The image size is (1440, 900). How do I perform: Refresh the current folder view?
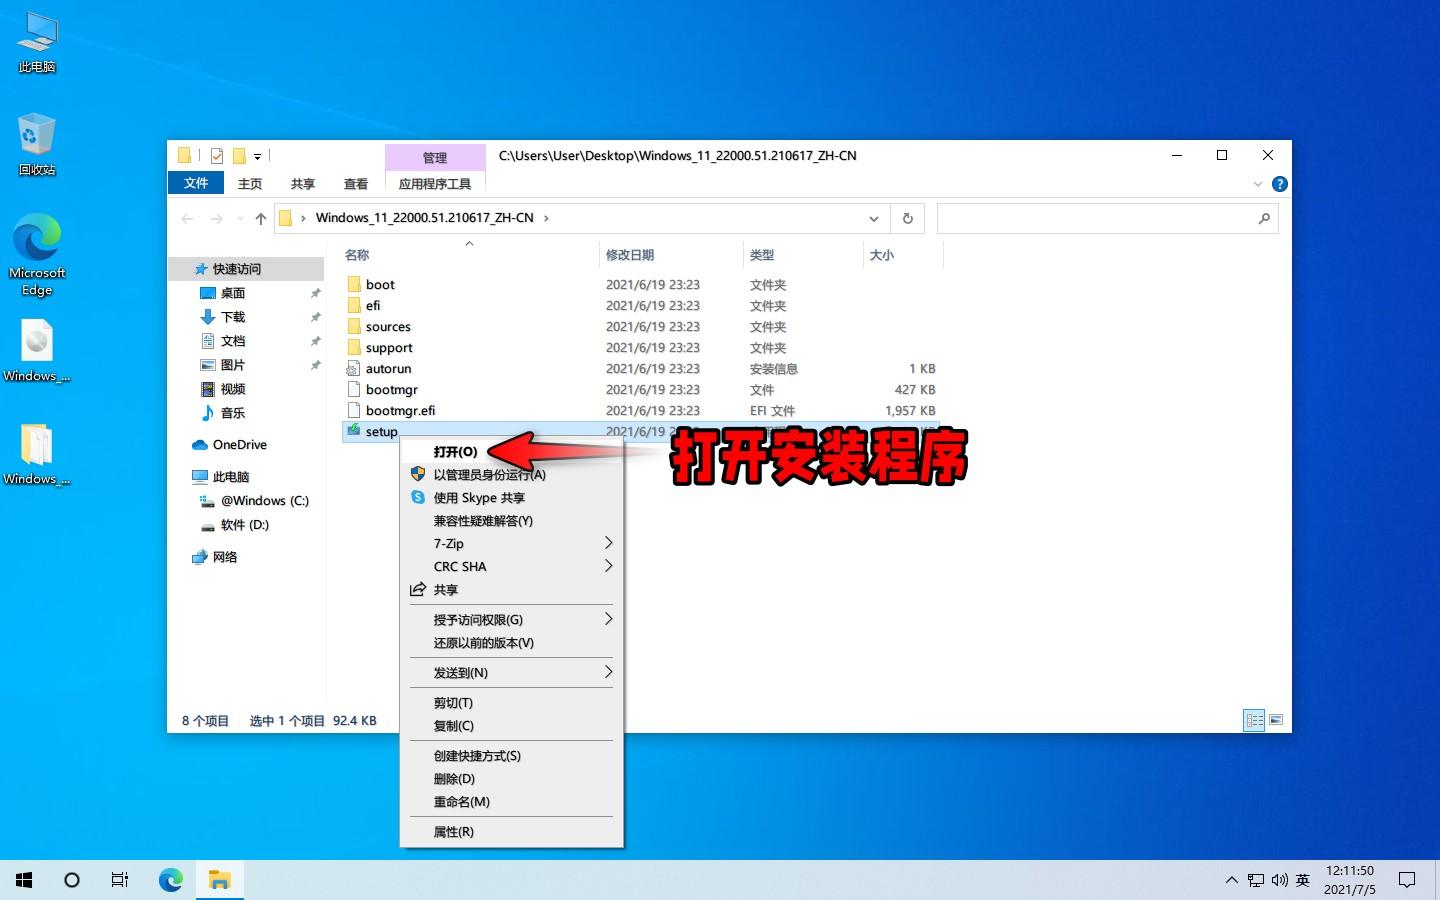[907, 218]
